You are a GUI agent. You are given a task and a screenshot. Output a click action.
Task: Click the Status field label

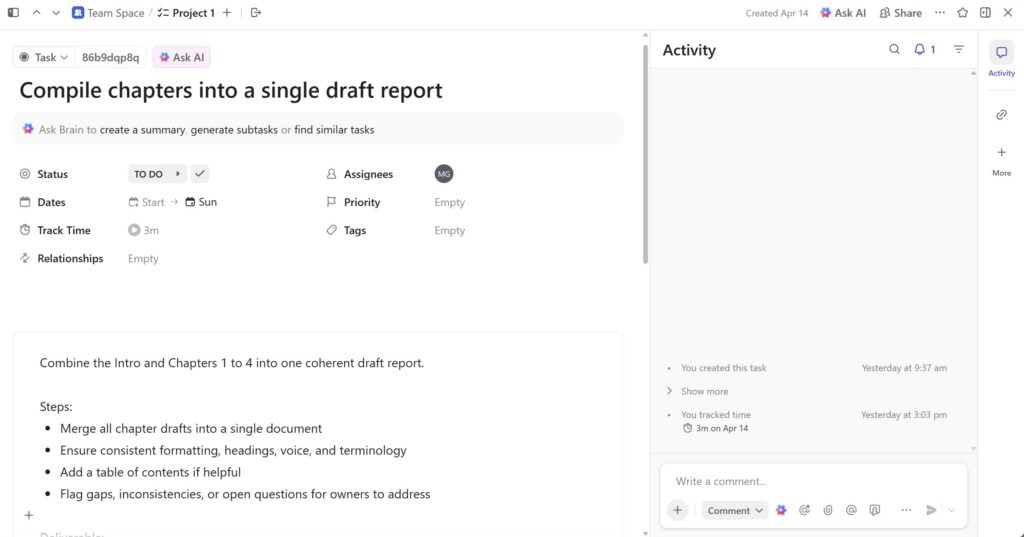pos(52,174)
